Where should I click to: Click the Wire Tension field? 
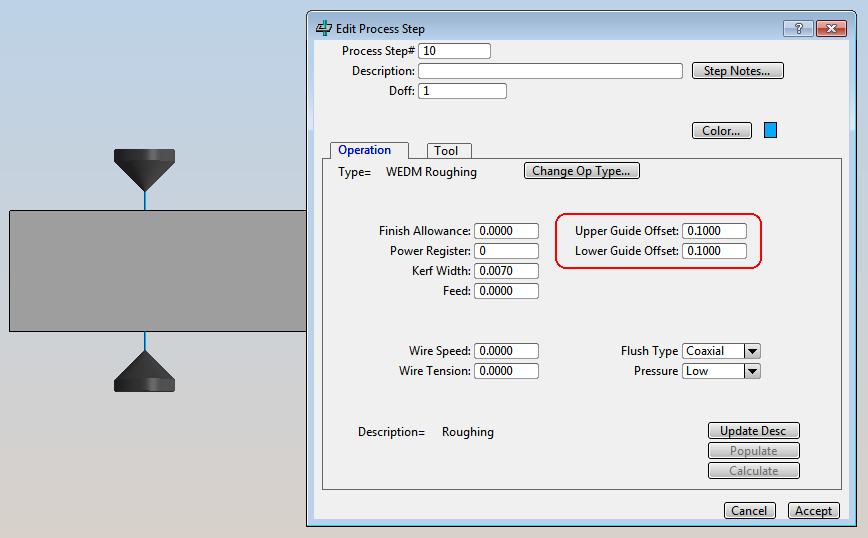(x=507, y=371)
